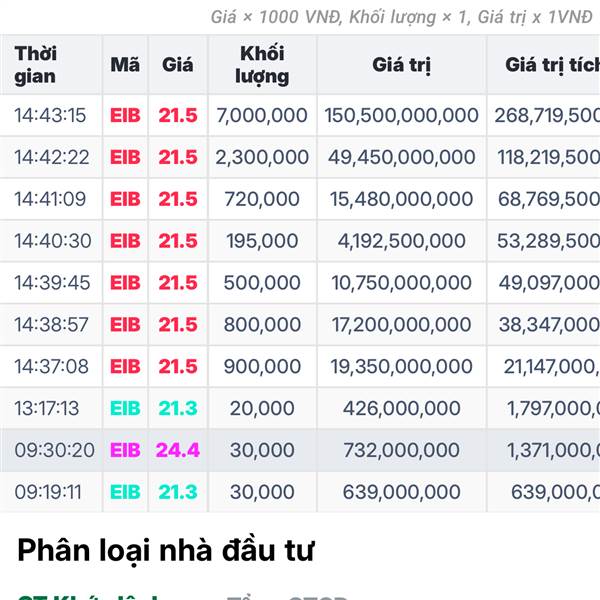
Task: Open the EIB link at 14:43:15
Action: point(125,115)
